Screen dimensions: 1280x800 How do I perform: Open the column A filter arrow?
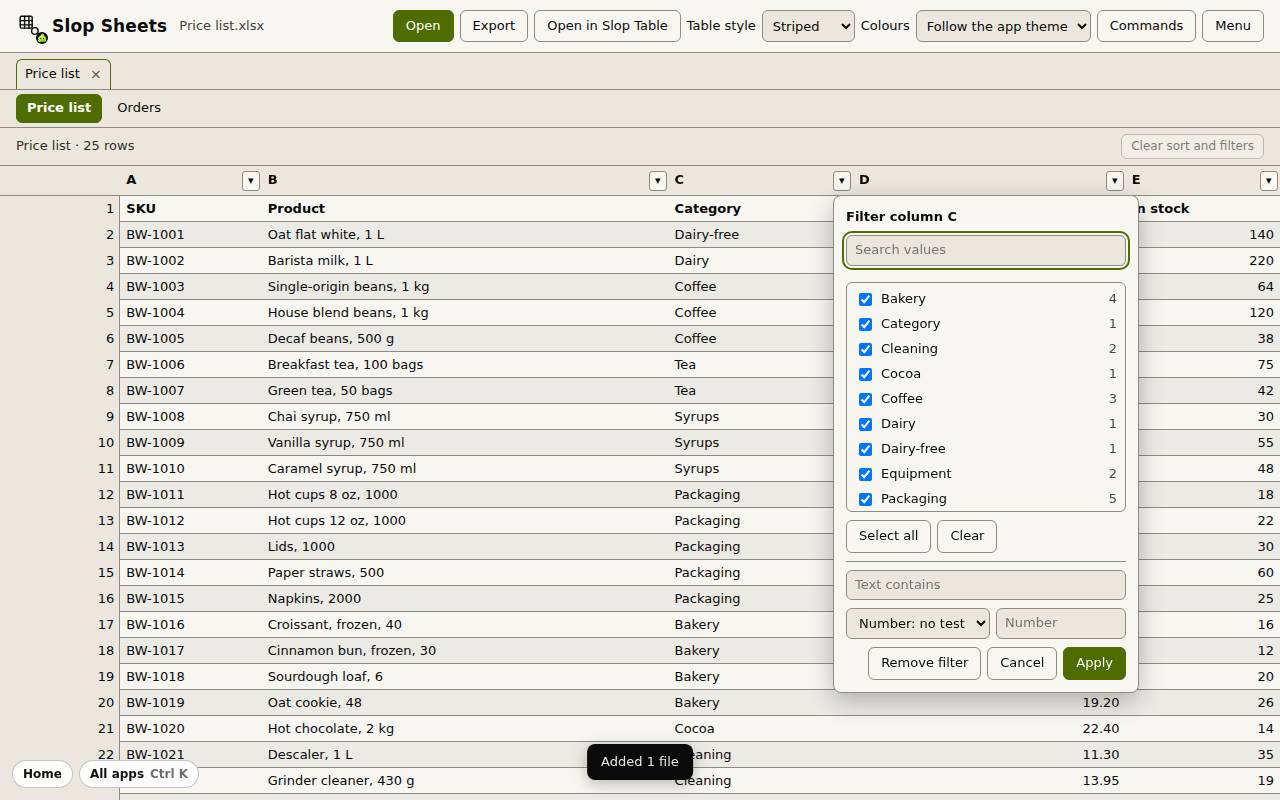[250, 181]
